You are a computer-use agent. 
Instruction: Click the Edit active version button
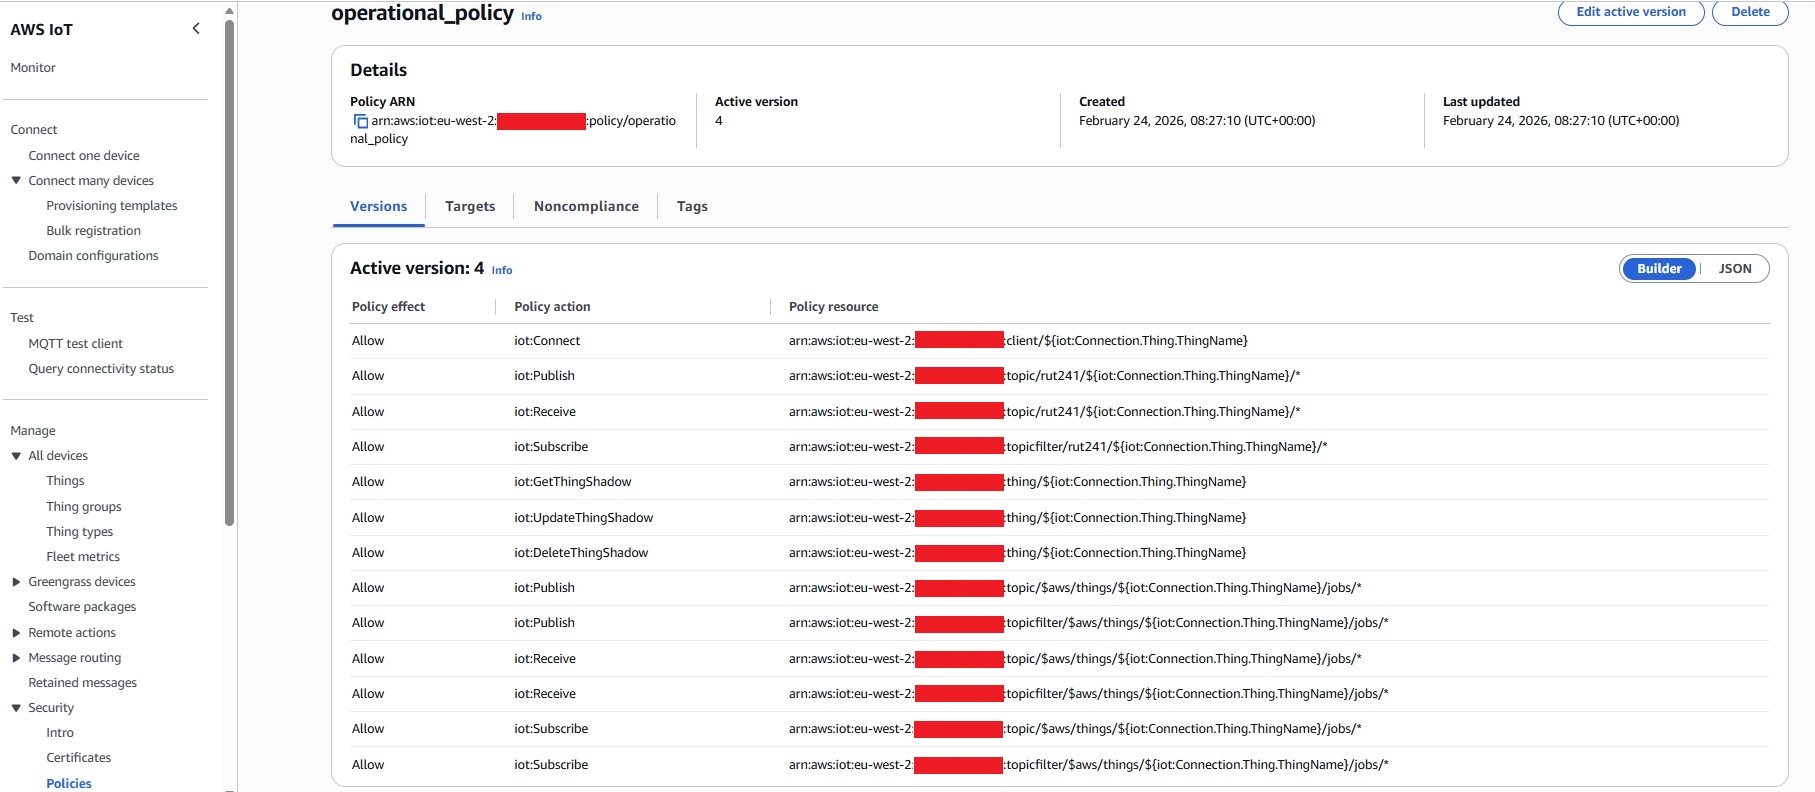tap(1630, 12)
